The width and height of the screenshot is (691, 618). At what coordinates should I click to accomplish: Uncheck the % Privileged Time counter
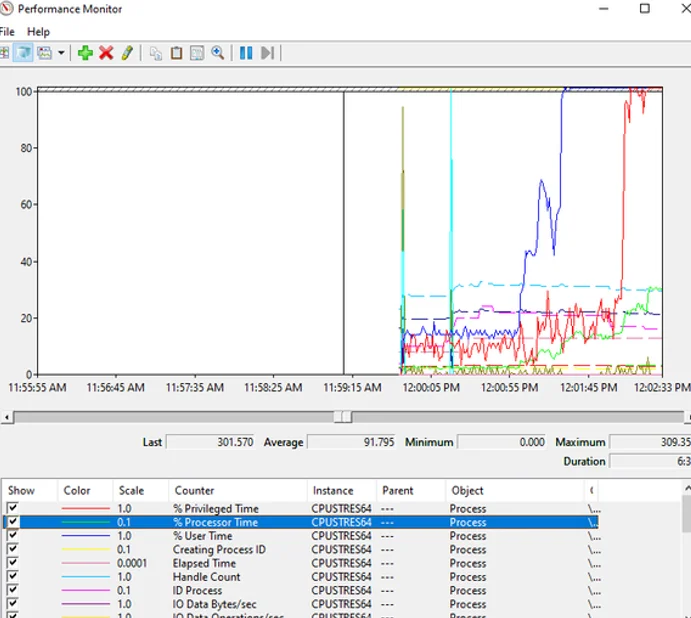click(13, 509)
